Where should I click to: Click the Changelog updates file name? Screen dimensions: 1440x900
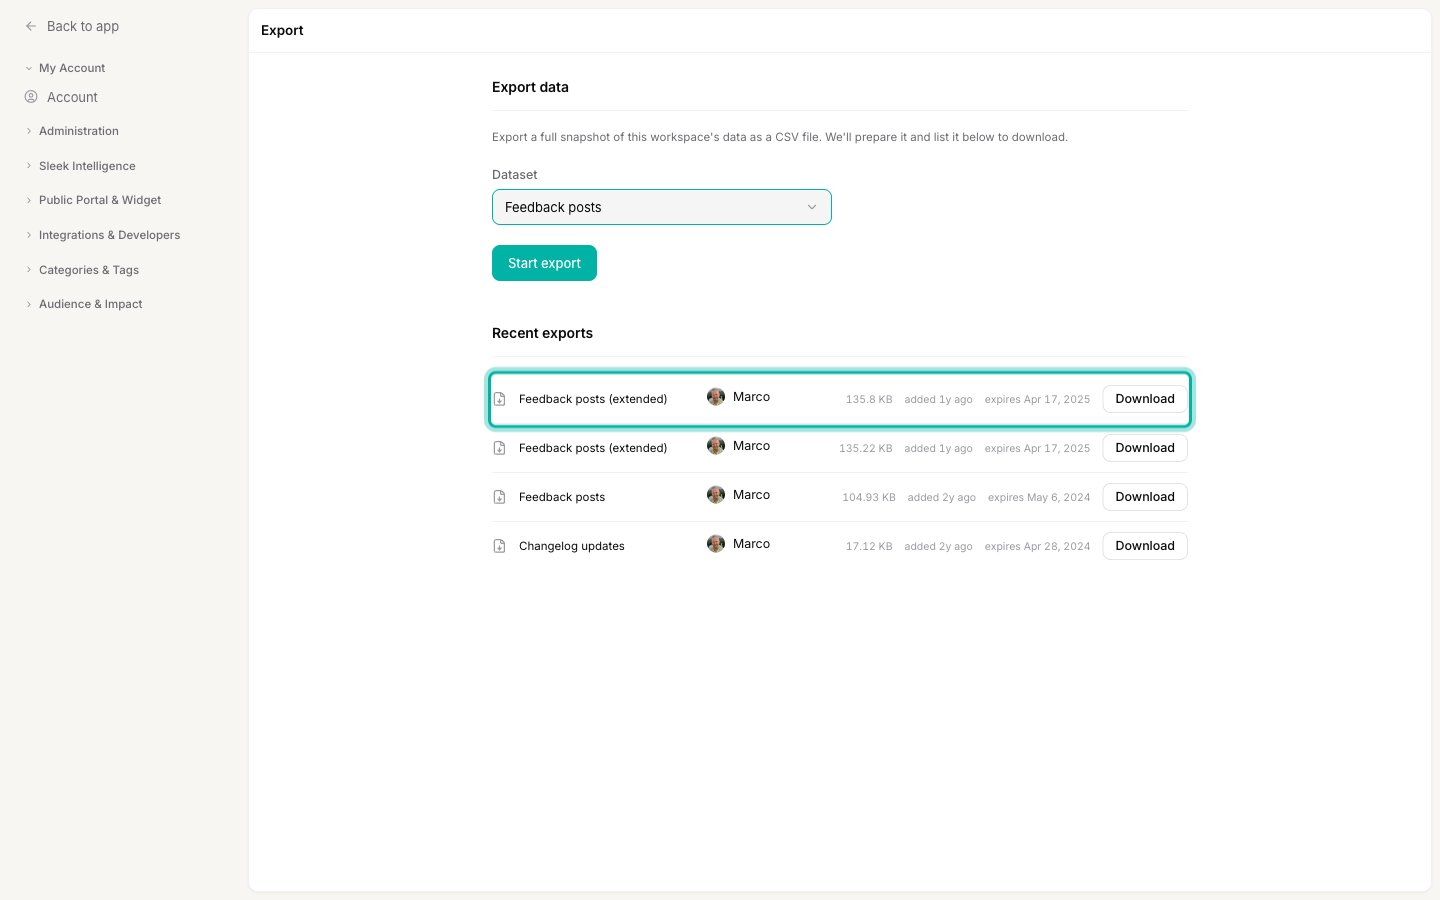point(572,546)
